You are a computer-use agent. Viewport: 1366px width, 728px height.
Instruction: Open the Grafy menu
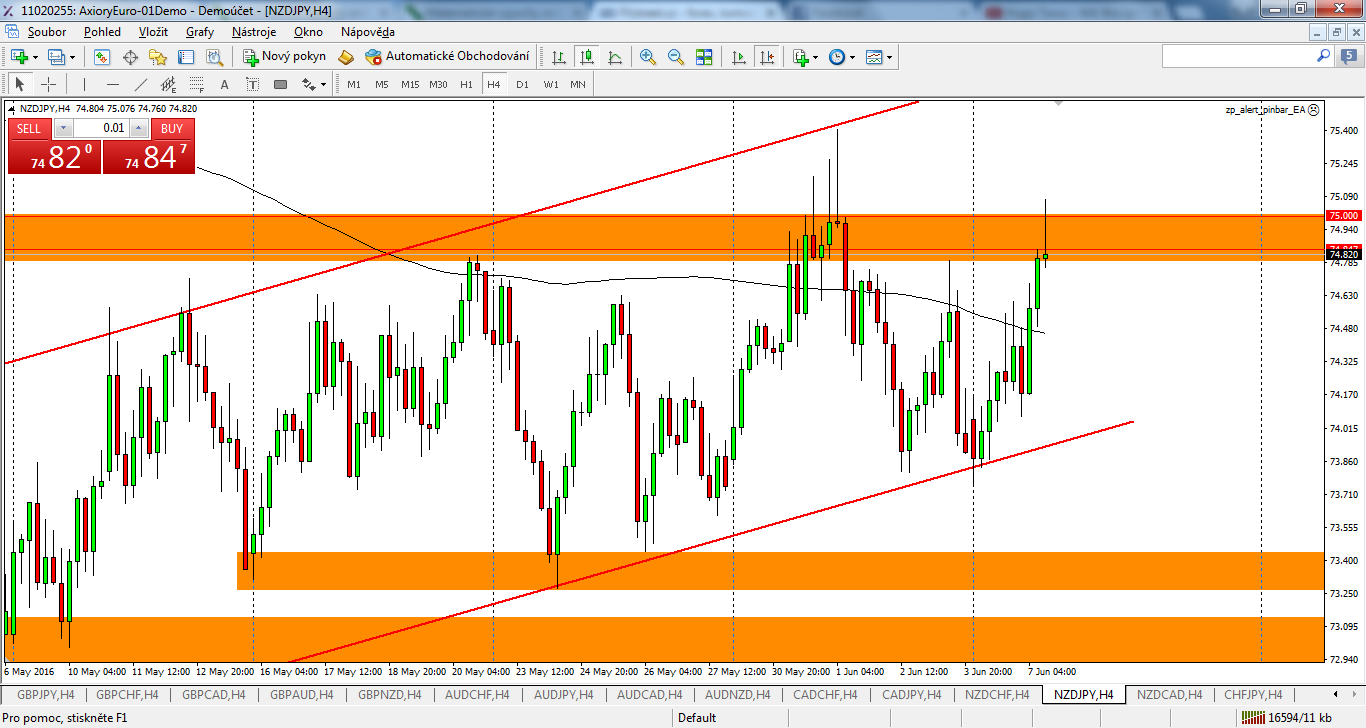200,32
